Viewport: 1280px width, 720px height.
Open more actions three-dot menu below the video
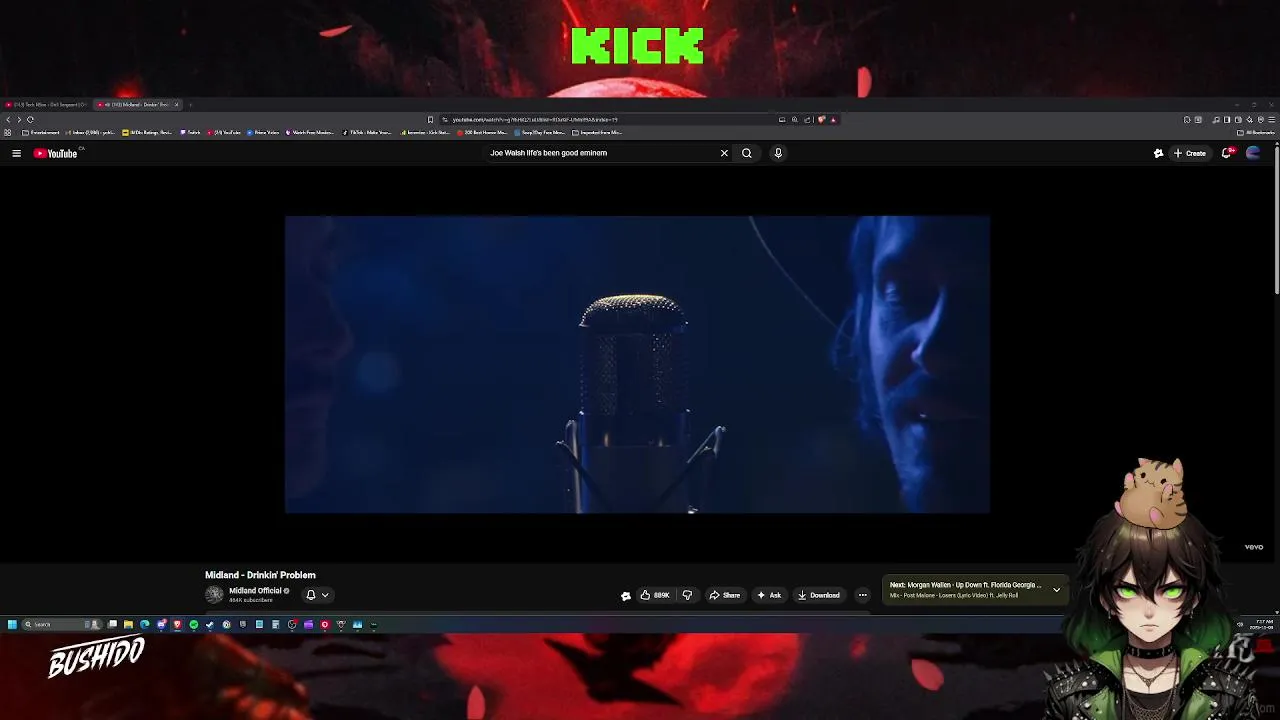pos(862,595)
